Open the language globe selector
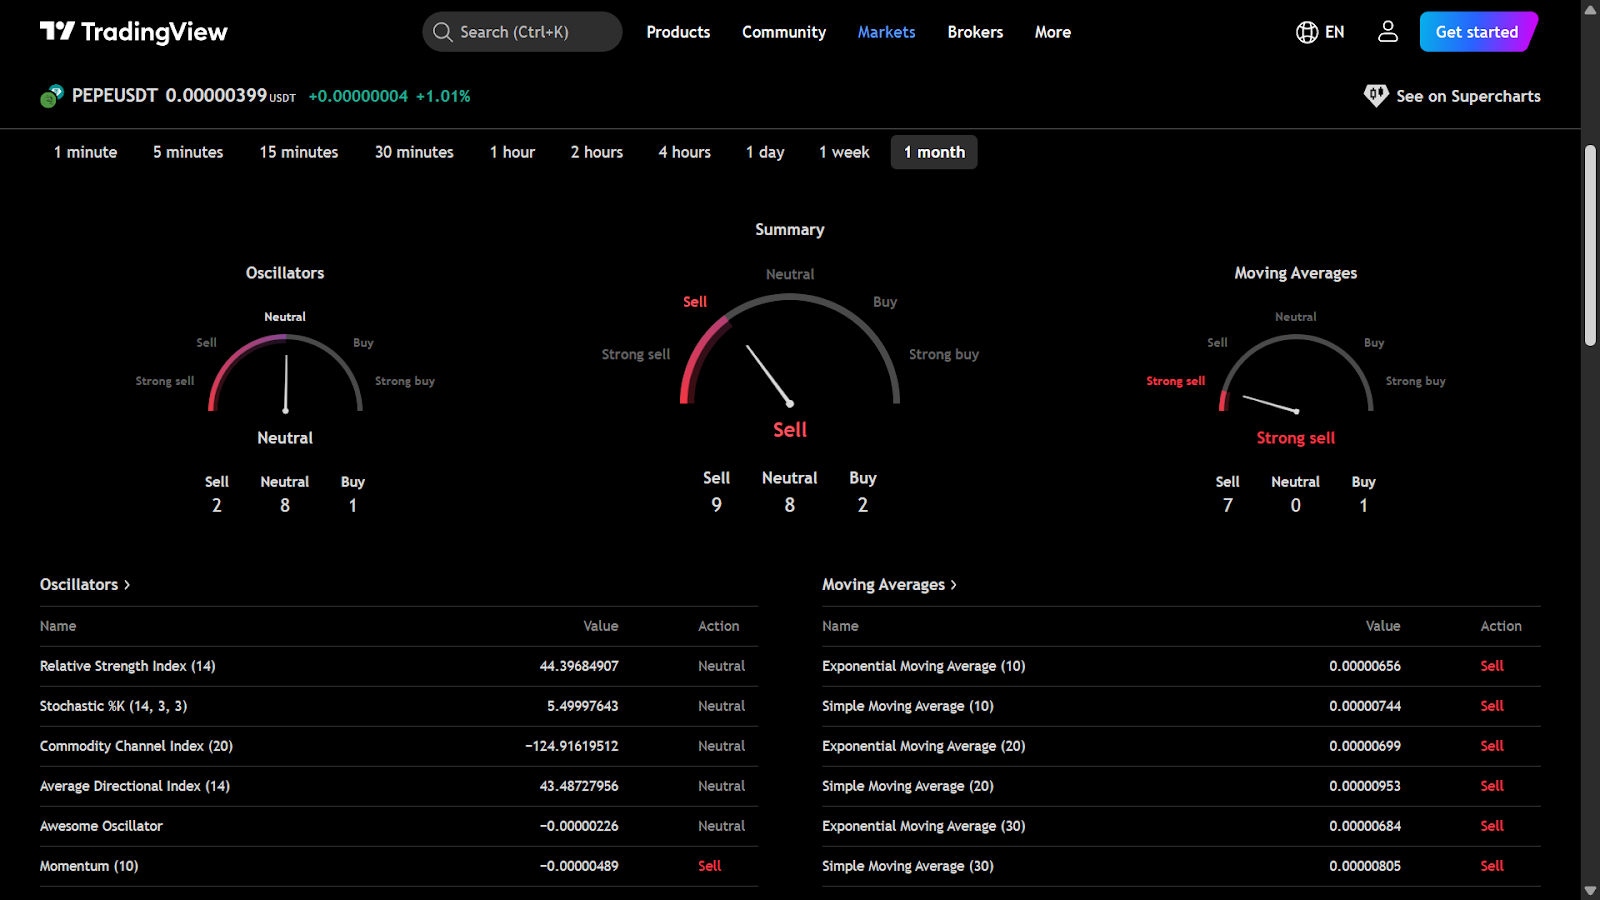 pos(1307,32)
